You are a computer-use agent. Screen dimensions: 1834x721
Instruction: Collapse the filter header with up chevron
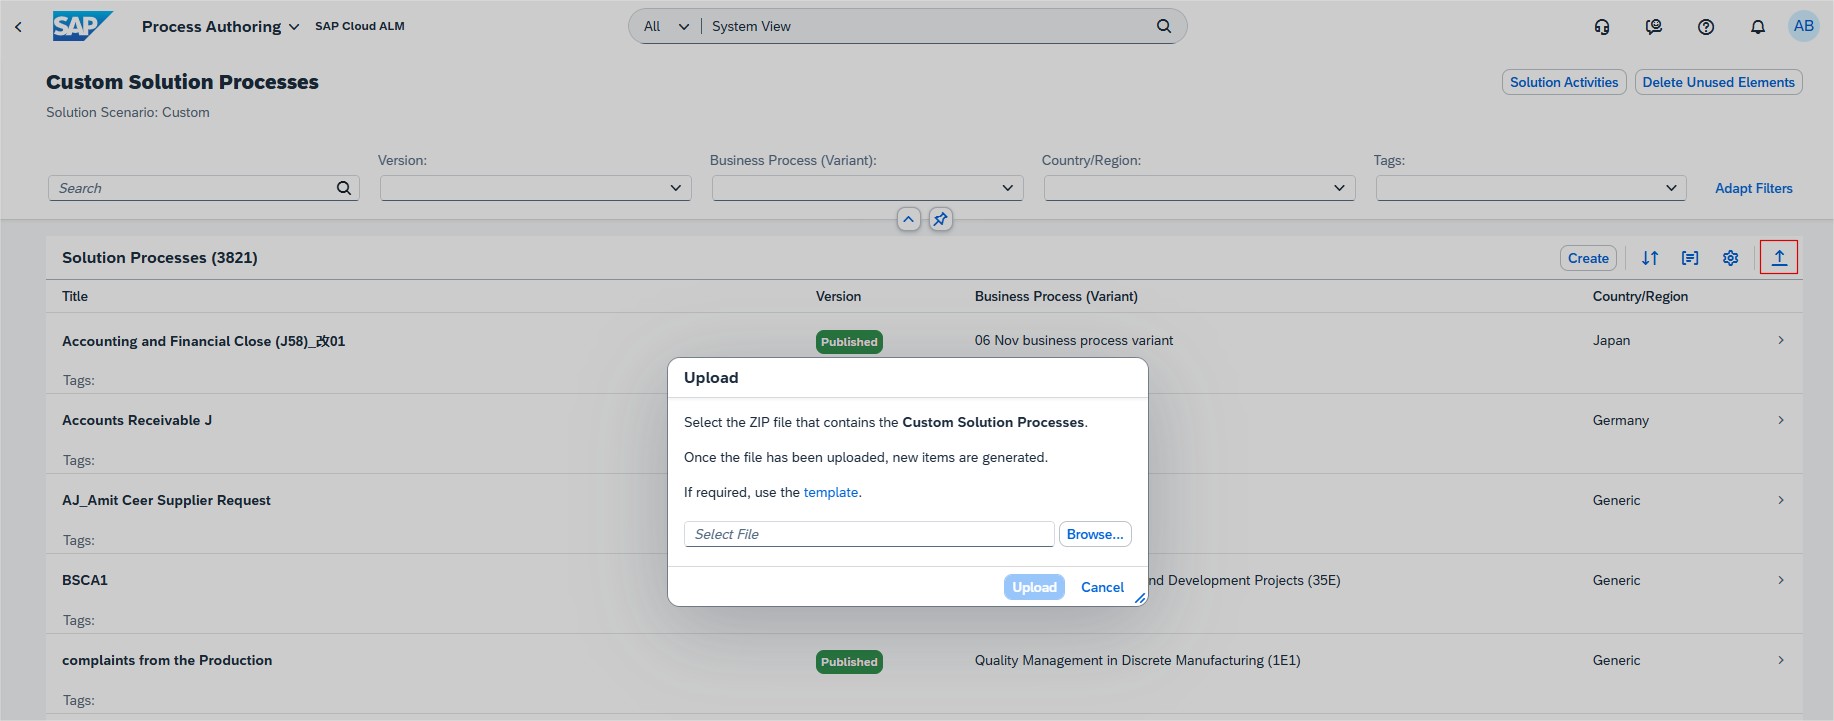[908, 220]
